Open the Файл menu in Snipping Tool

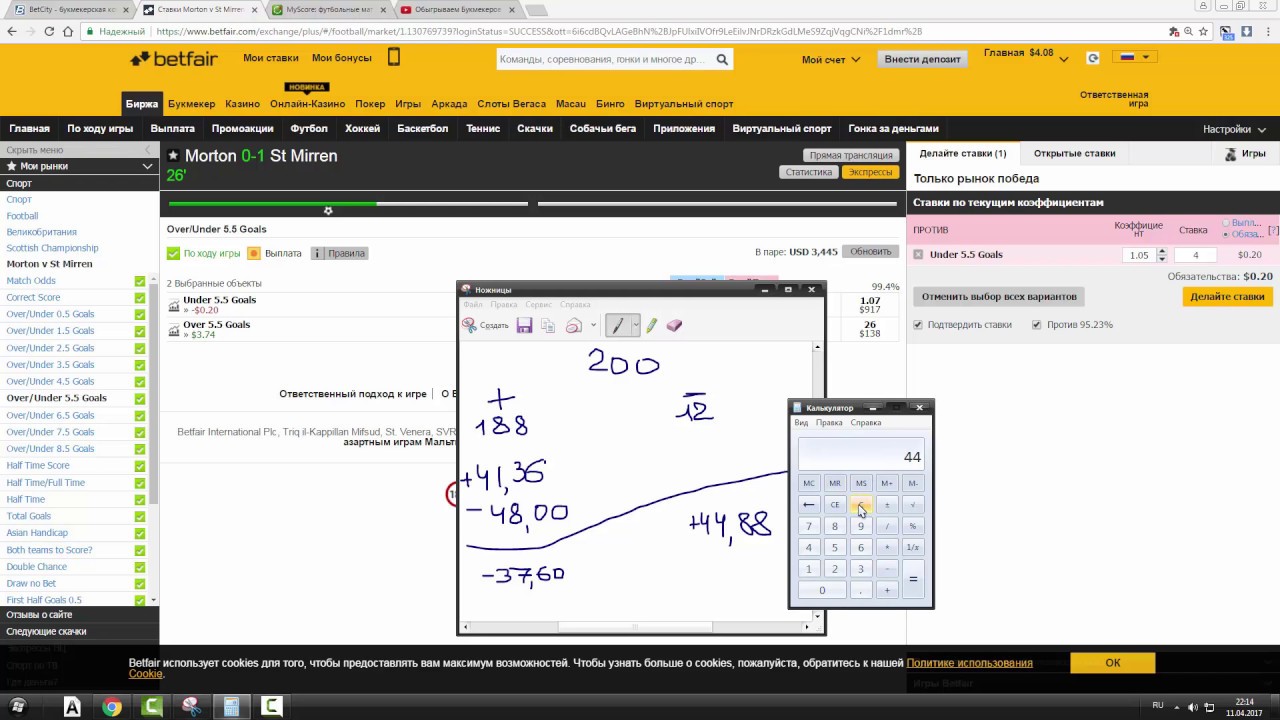472,305
